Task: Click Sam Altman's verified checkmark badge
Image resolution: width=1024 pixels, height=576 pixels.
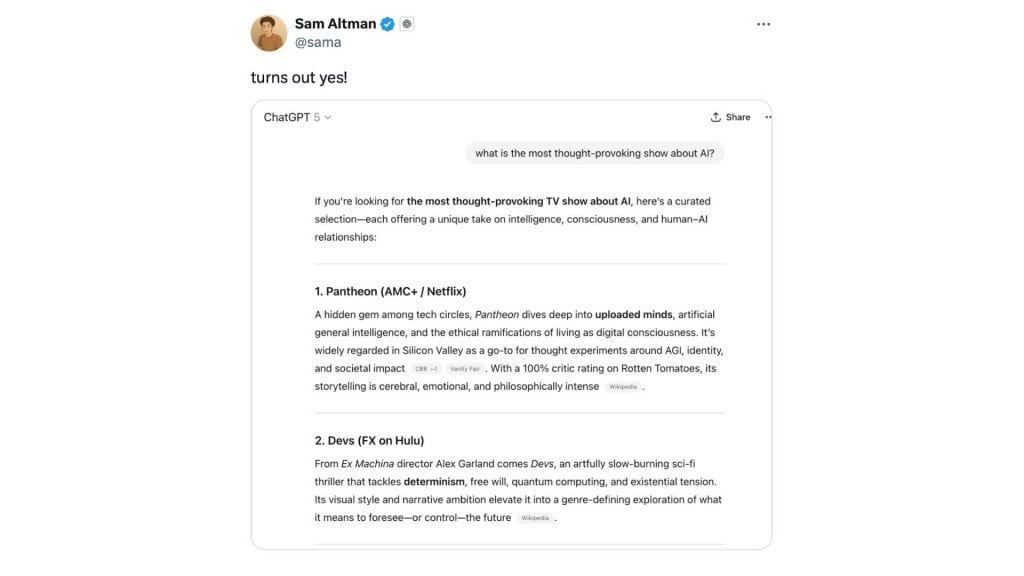Action: pos(388,23)
